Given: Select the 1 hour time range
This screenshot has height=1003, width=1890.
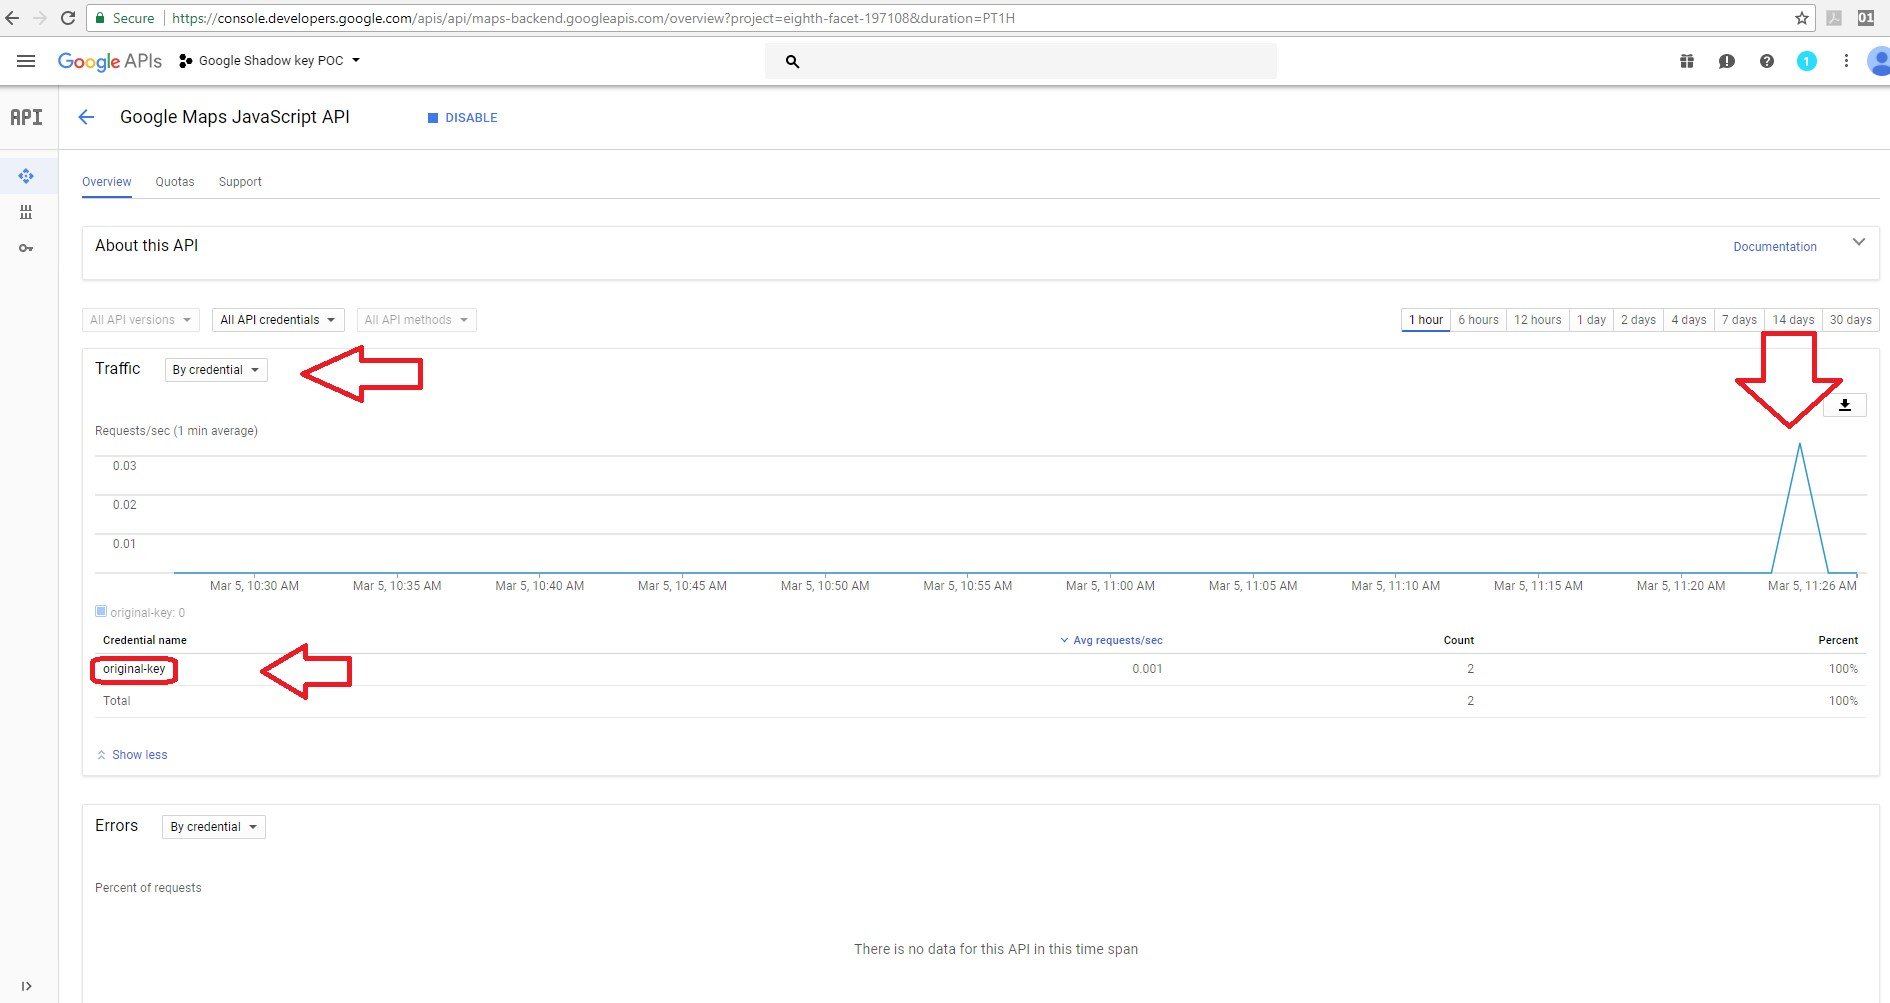Looking at the screenshot, I should 1426,320.
